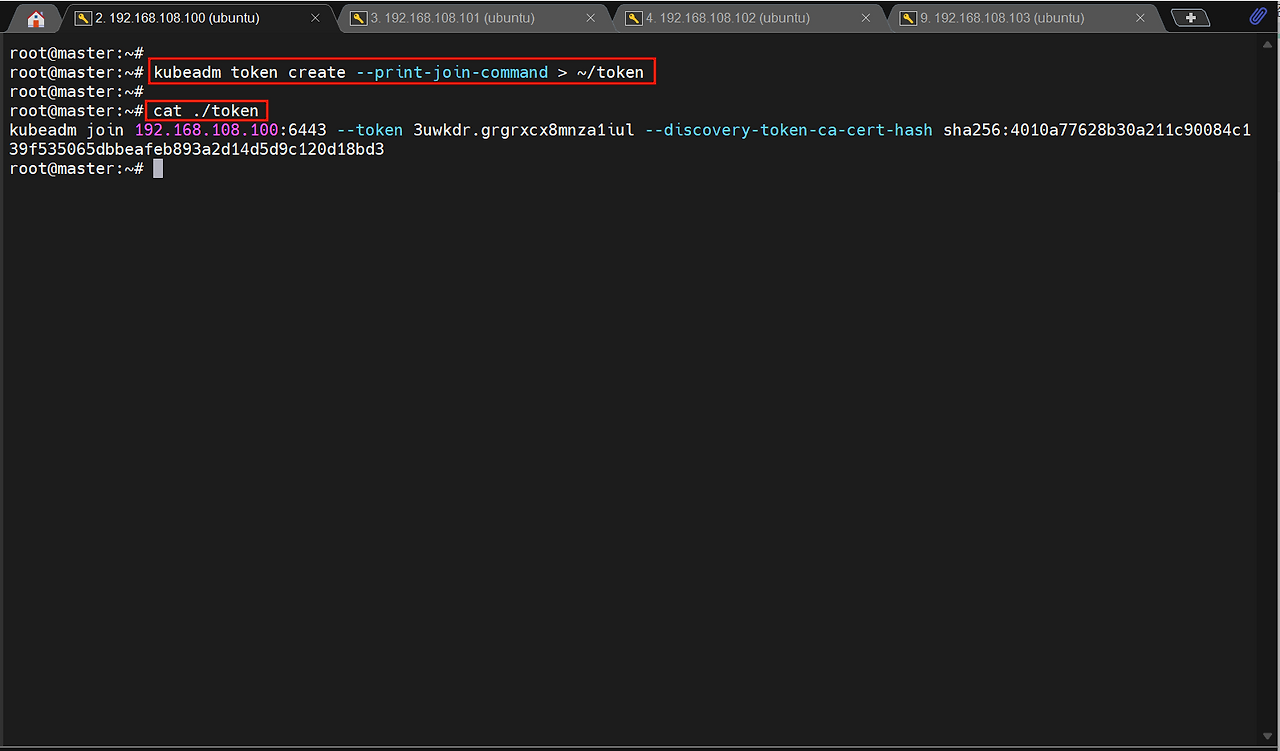The image size is (1280, 751).
Task: Click the highlighted kubeadm token create command
Action: (402, 72)
